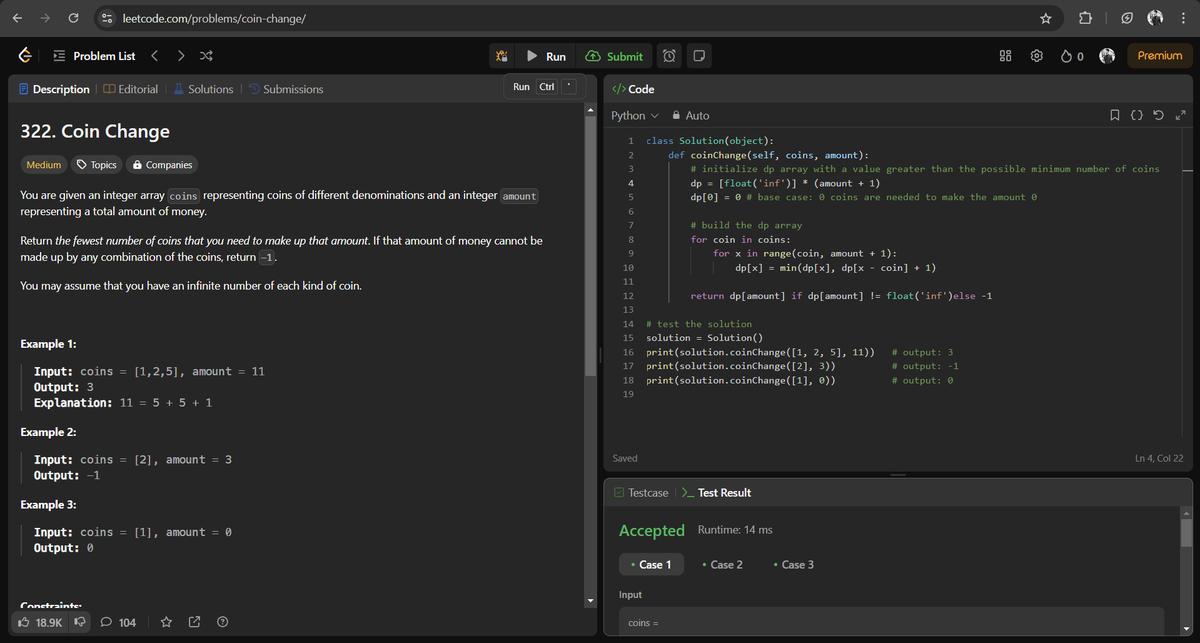Open the help question mark icon

pos(223,623)
